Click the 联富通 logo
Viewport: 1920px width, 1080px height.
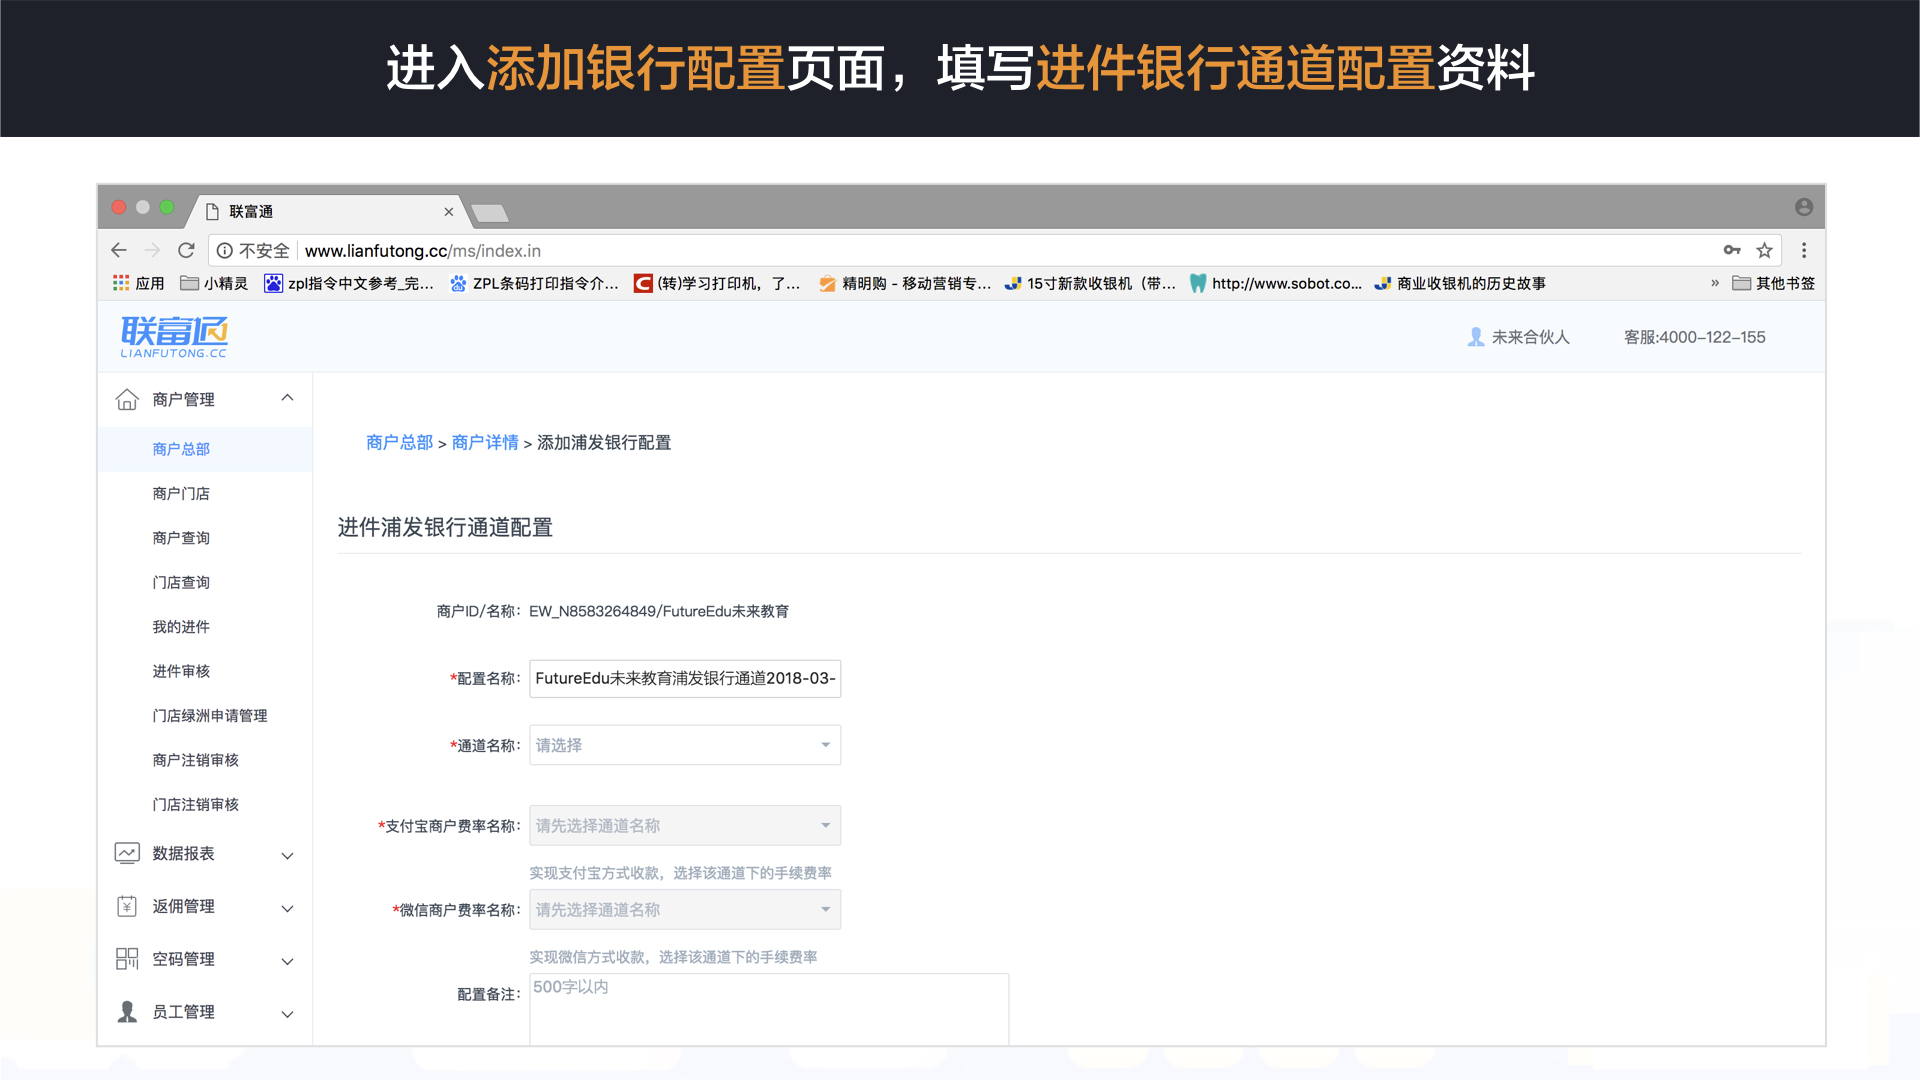174,336
